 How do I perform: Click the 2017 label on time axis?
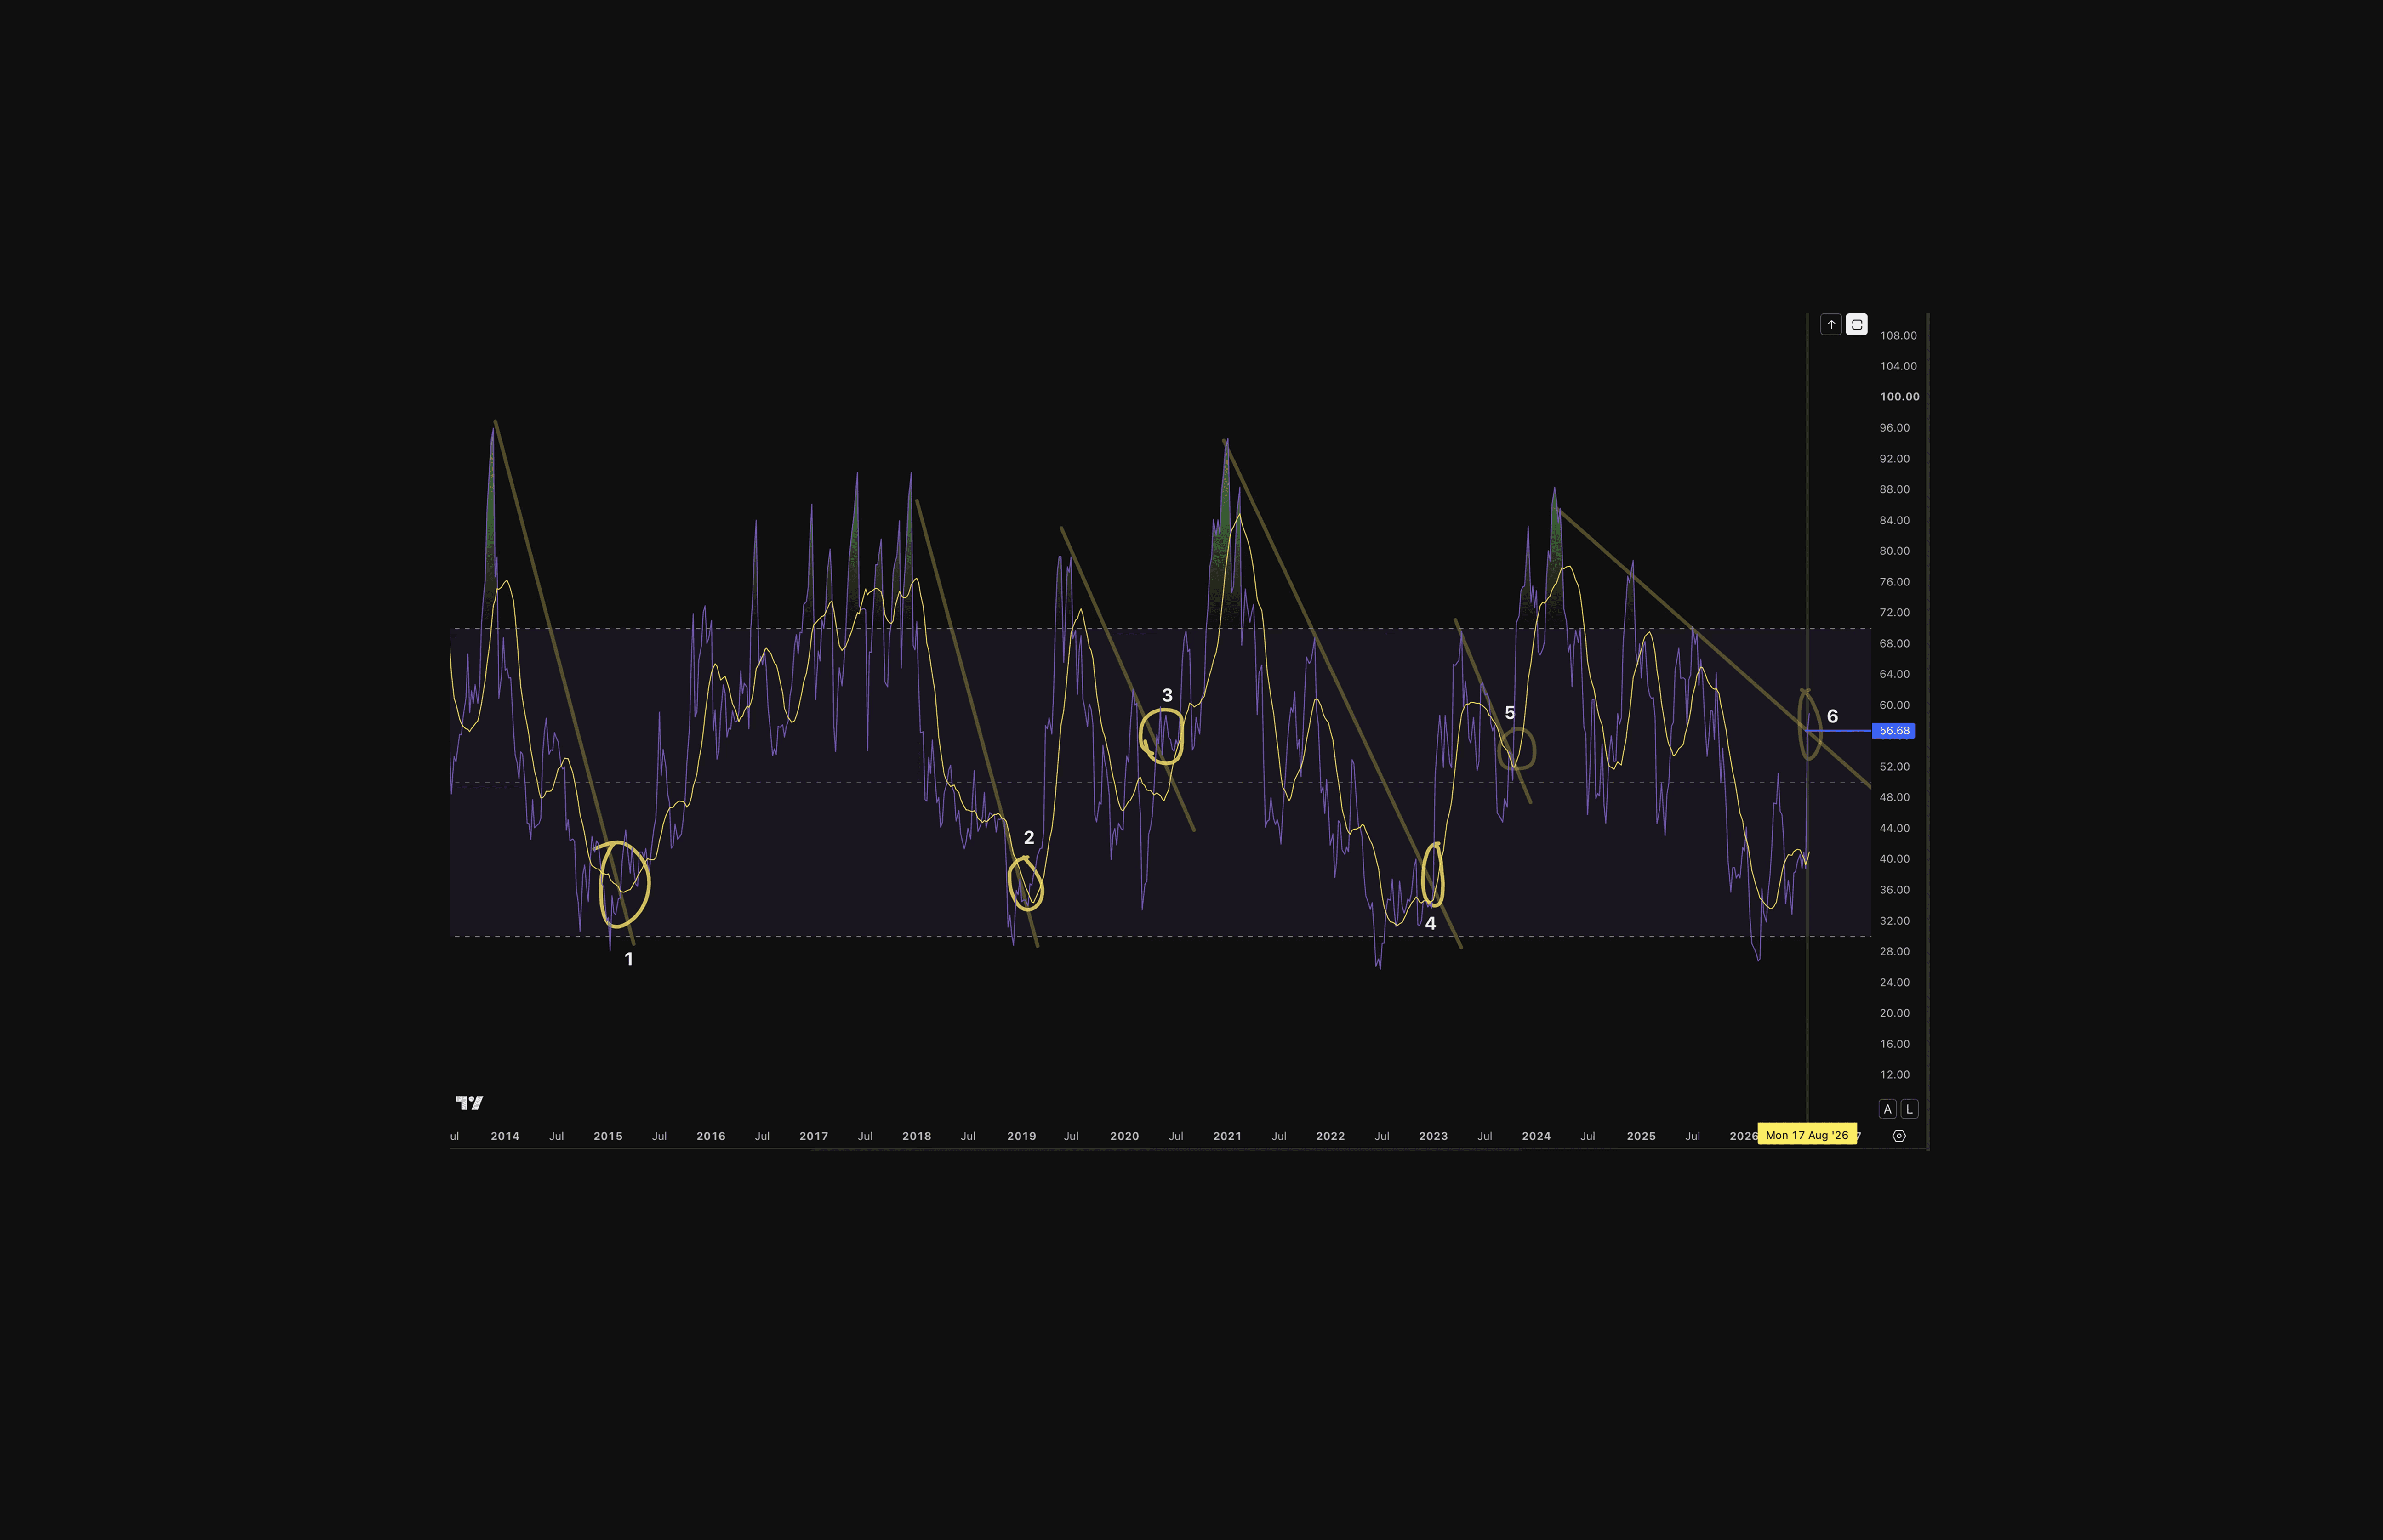click(814, 1136)
